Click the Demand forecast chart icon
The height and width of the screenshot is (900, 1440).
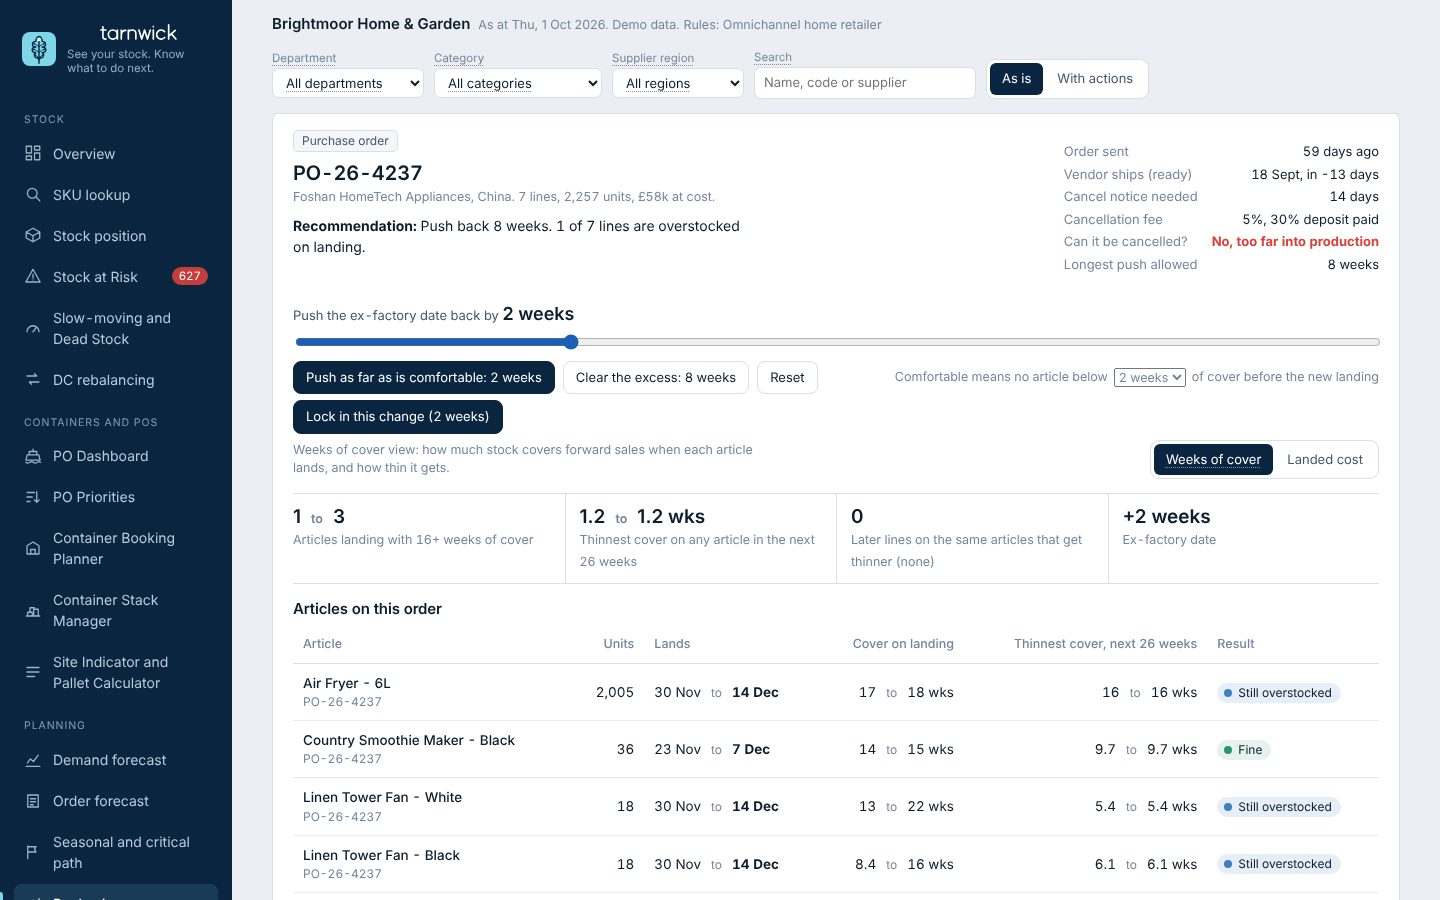(33, 760)
